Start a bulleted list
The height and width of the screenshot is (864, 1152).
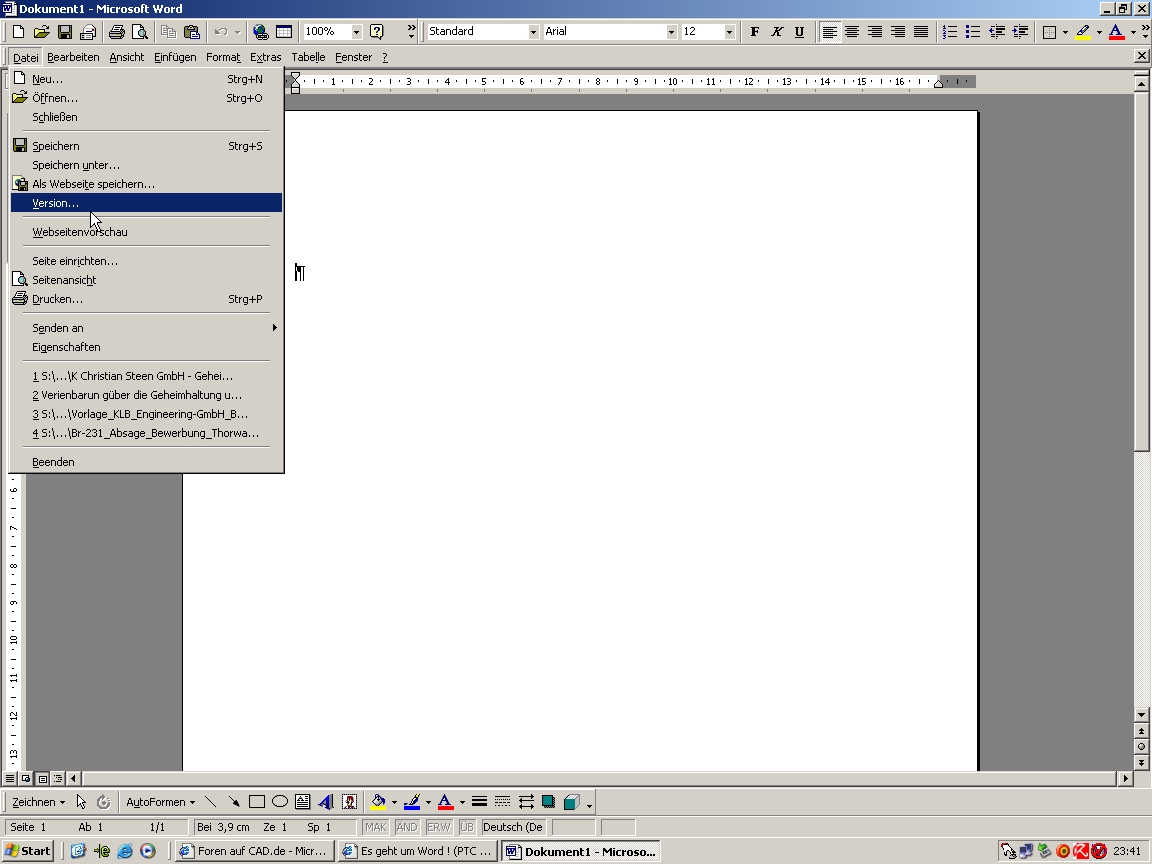(x=973, y=32)
